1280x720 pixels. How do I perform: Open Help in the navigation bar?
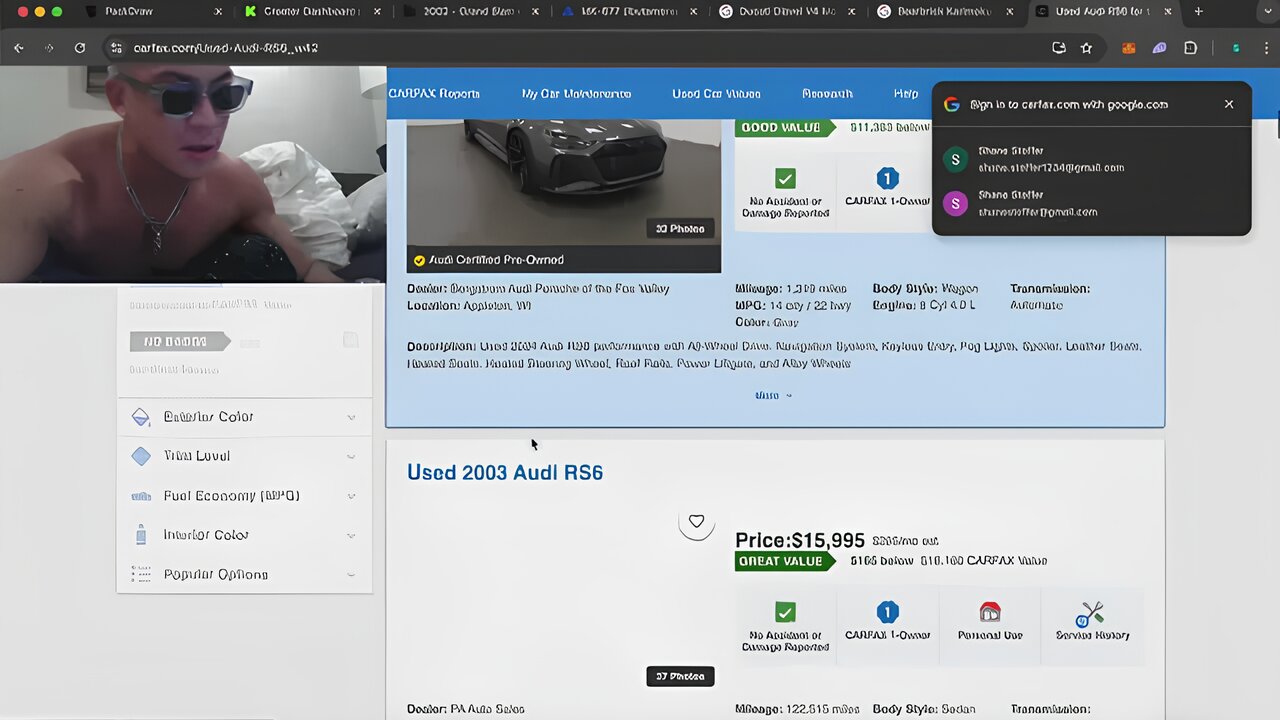coord(906,93)
